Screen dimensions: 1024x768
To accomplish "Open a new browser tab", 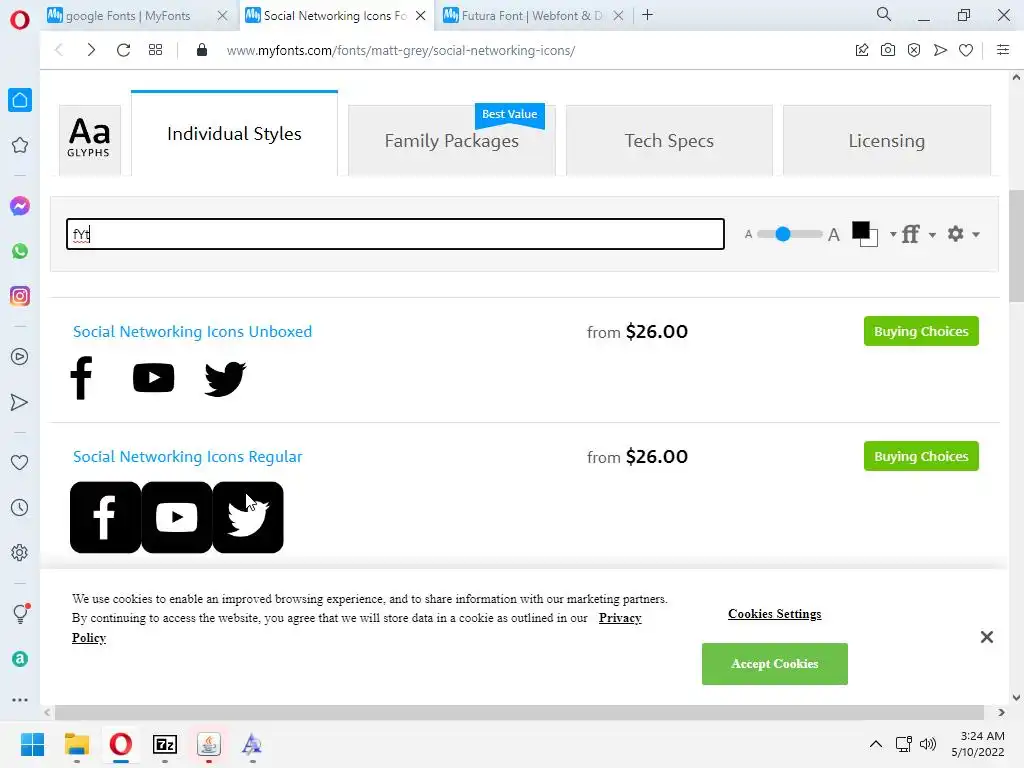I will (x=647, y=15).
